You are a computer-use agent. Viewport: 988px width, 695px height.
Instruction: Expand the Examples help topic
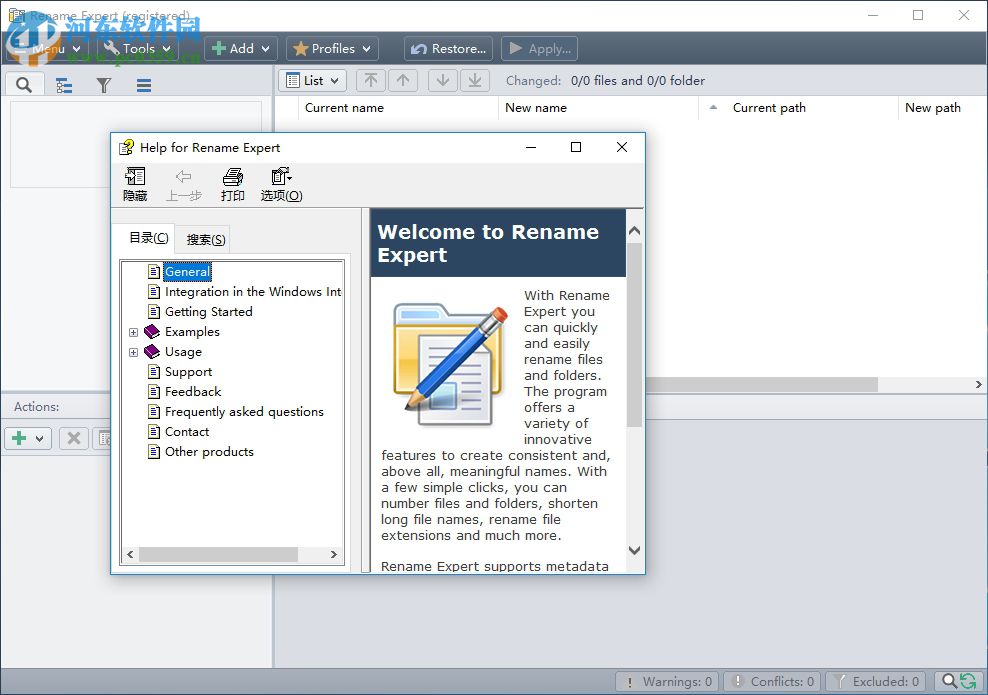tap(134, 331)
